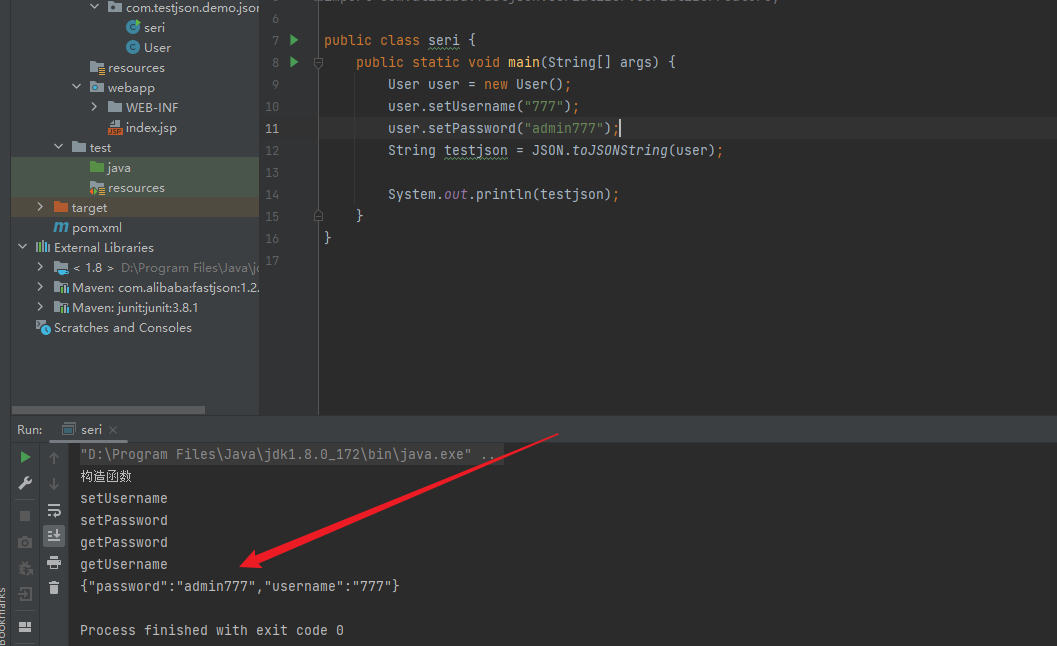Click the attach debugger bug icon

tap(25, 568)
